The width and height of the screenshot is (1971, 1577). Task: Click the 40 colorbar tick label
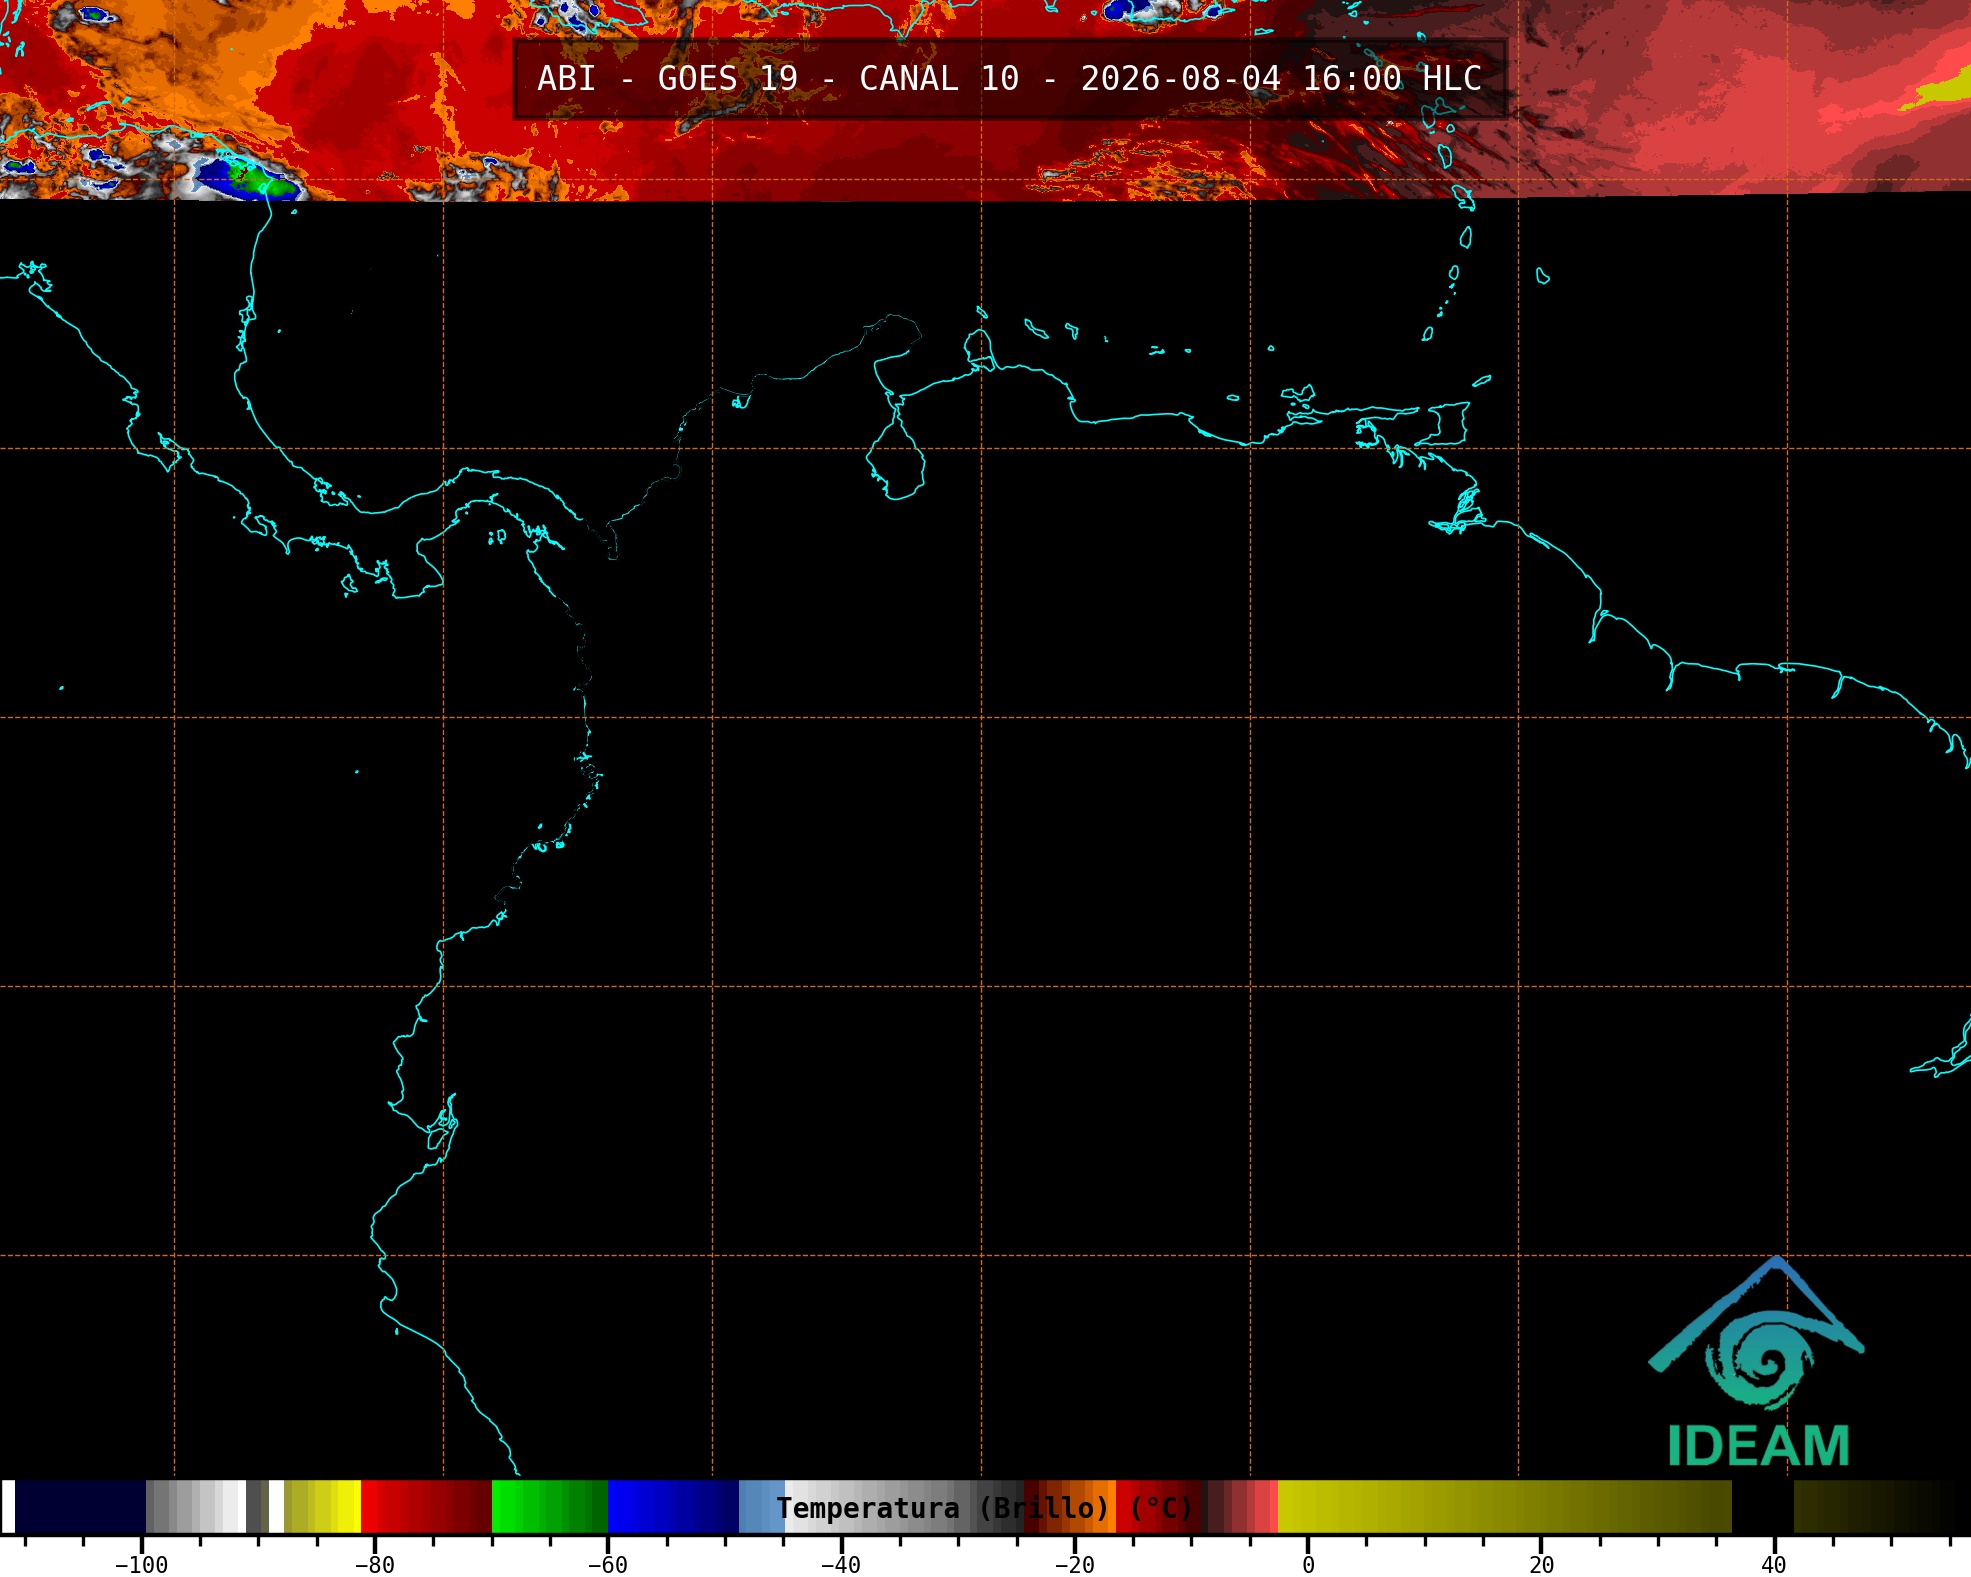coord(1774,1565)
